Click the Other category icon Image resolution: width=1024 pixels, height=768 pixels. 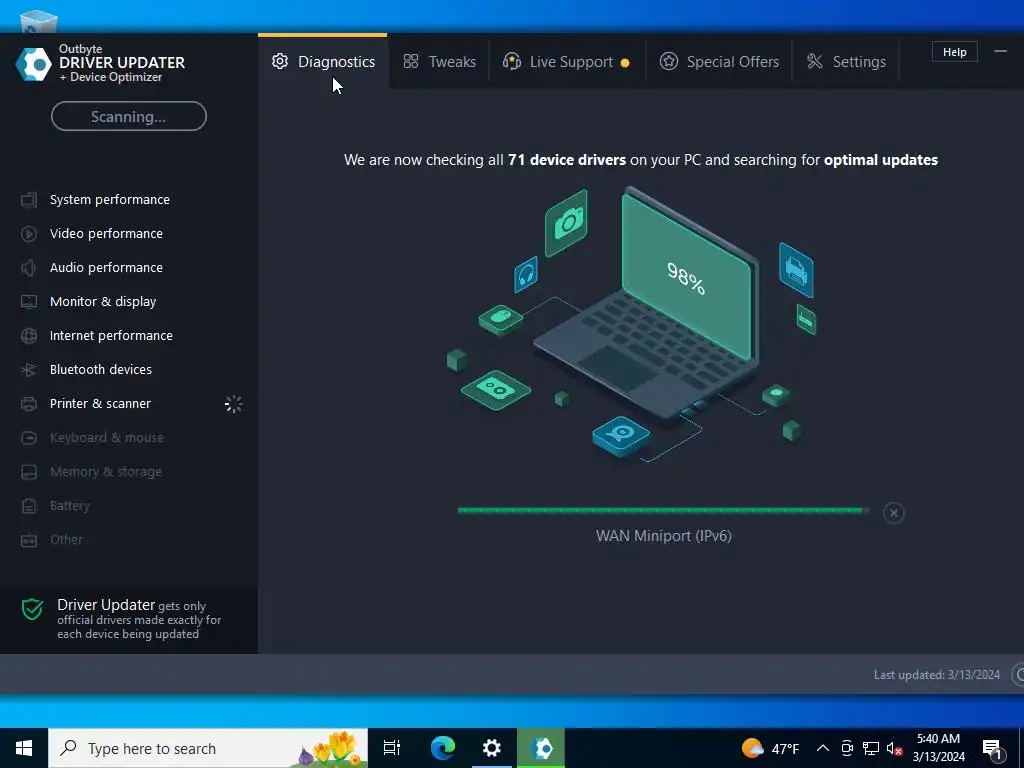click(x=29, y=540)
